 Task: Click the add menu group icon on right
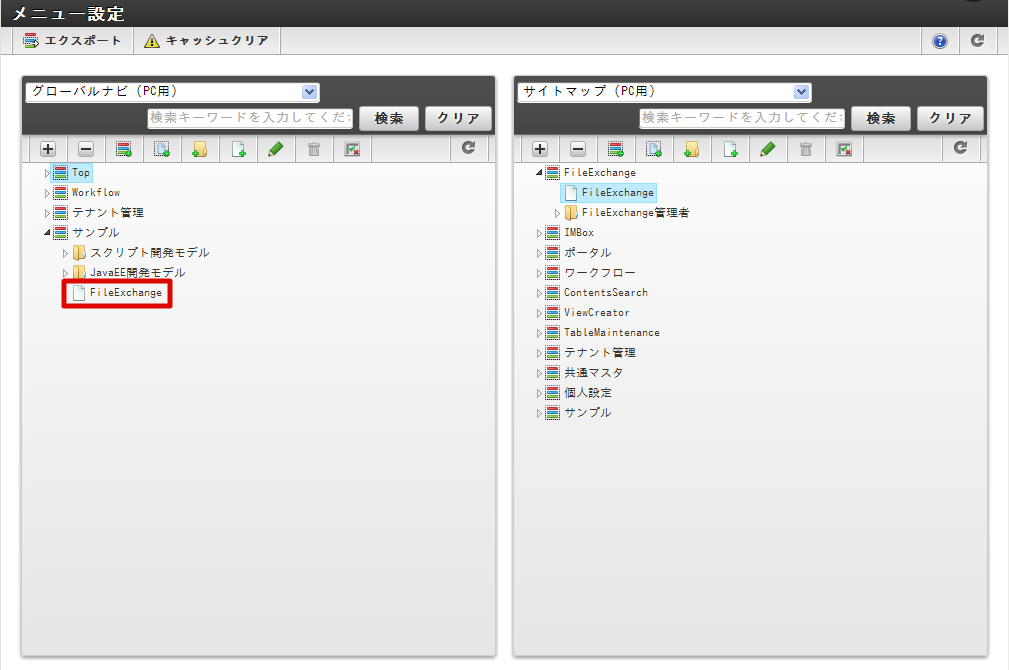615,148
